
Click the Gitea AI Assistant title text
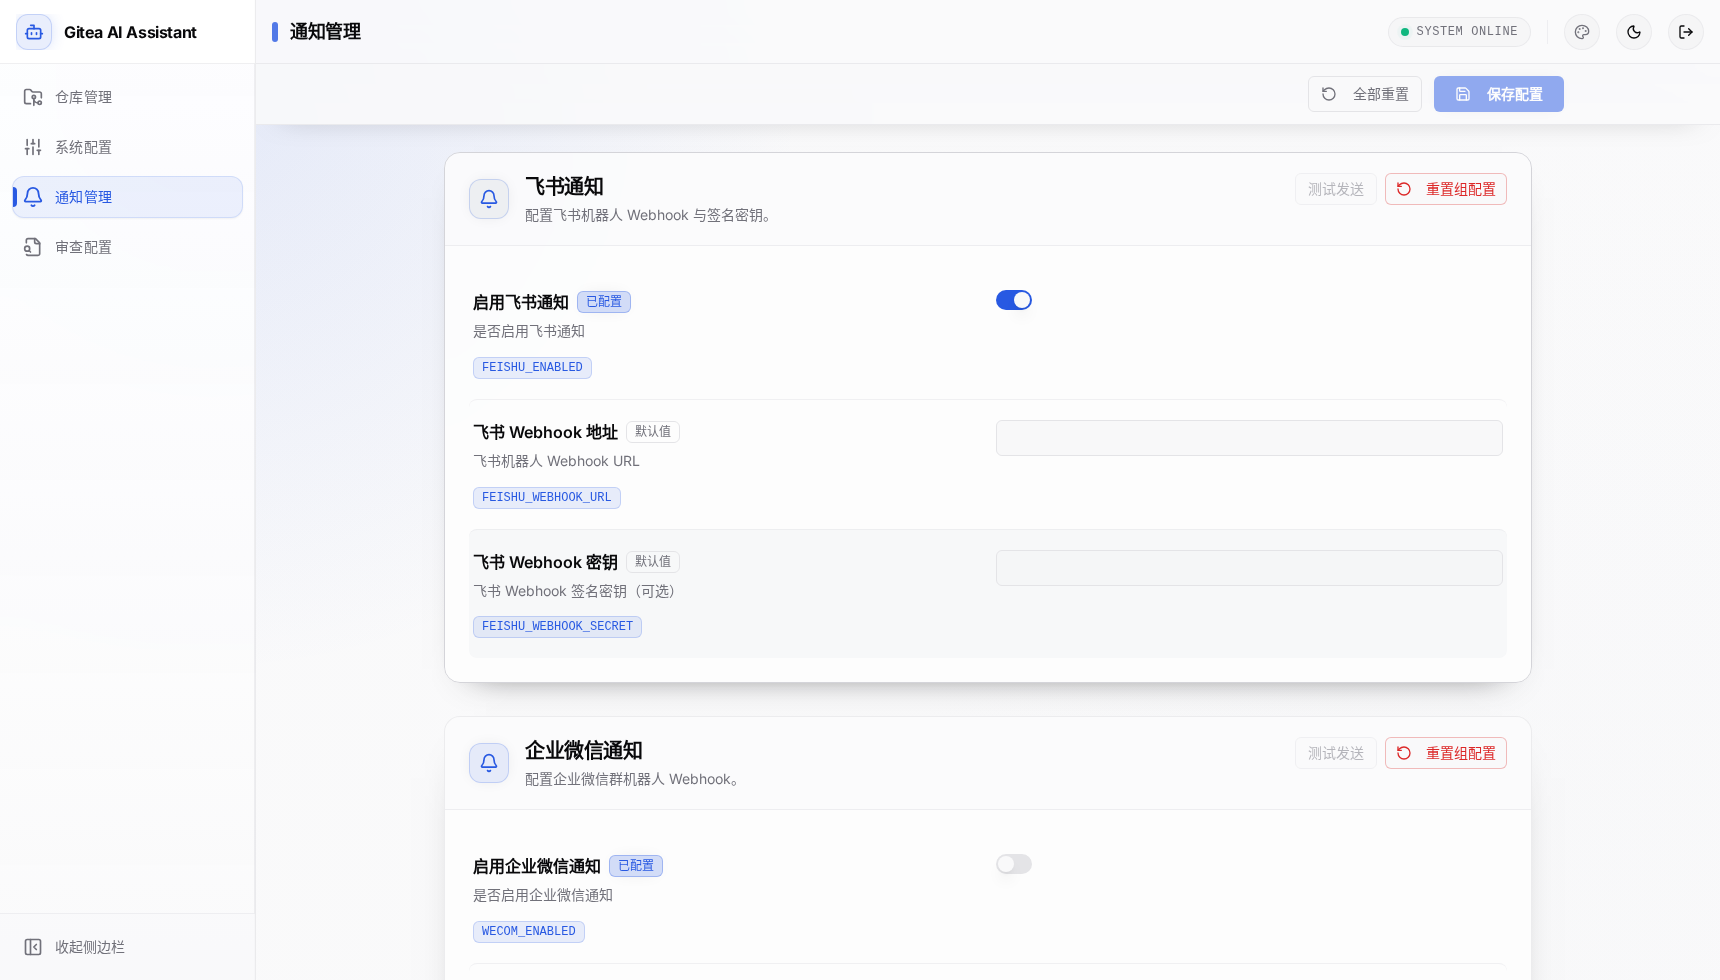130,32
